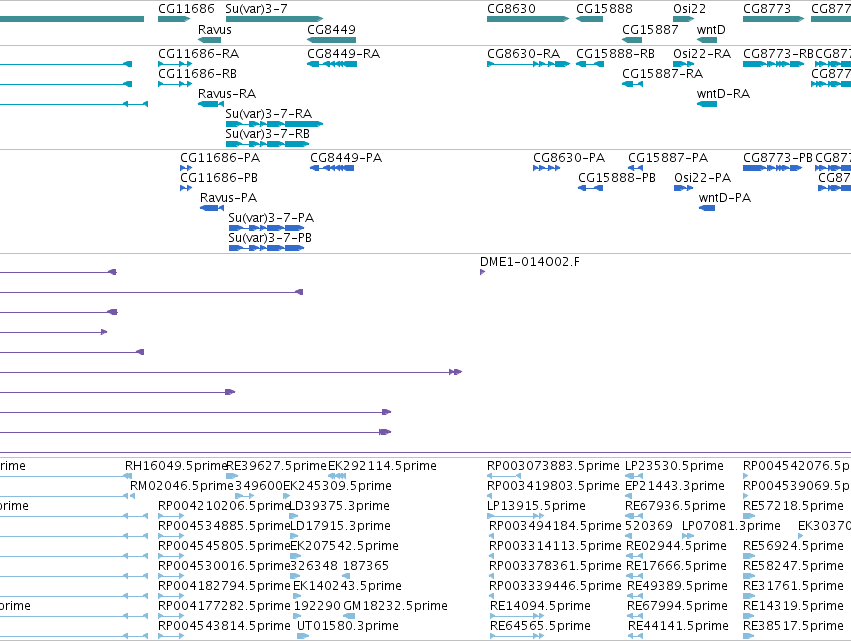Click the CG8449 gene label
This screenshot has width=851, height=641.
pyautogui.click(x=331, y=29)
